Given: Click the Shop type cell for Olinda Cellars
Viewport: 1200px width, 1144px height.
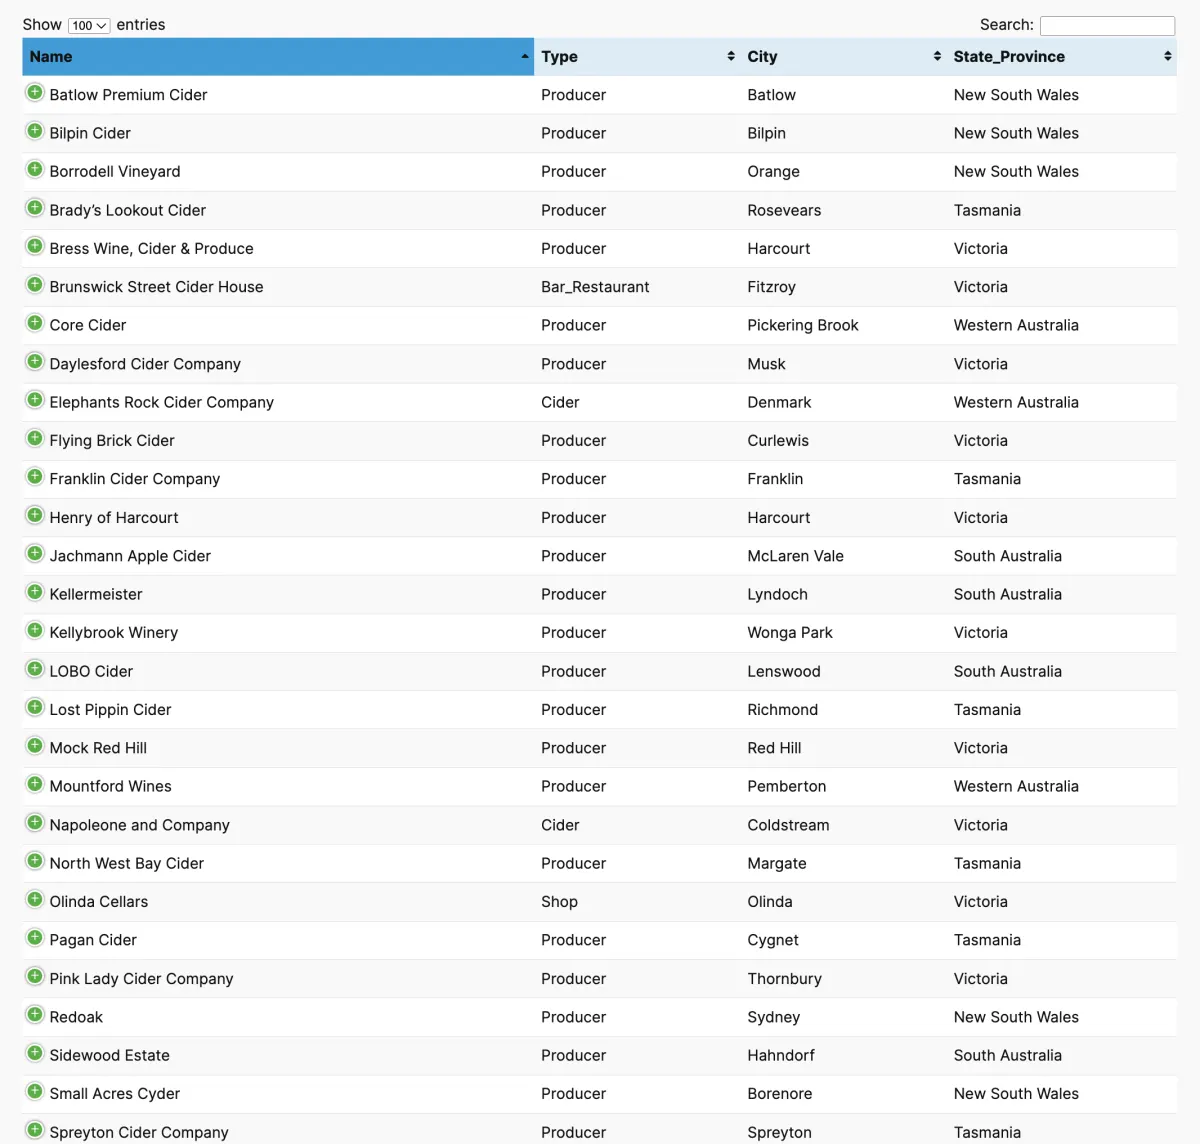Looking at the screenshot, I should click(x=559, y=902).
